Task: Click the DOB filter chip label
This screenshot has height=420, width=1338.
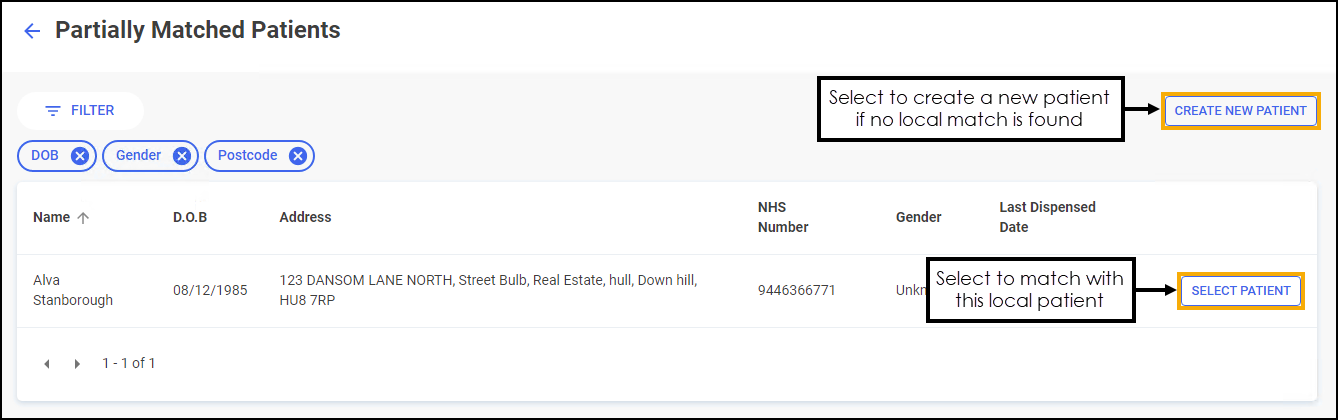Action: point(45,156)
